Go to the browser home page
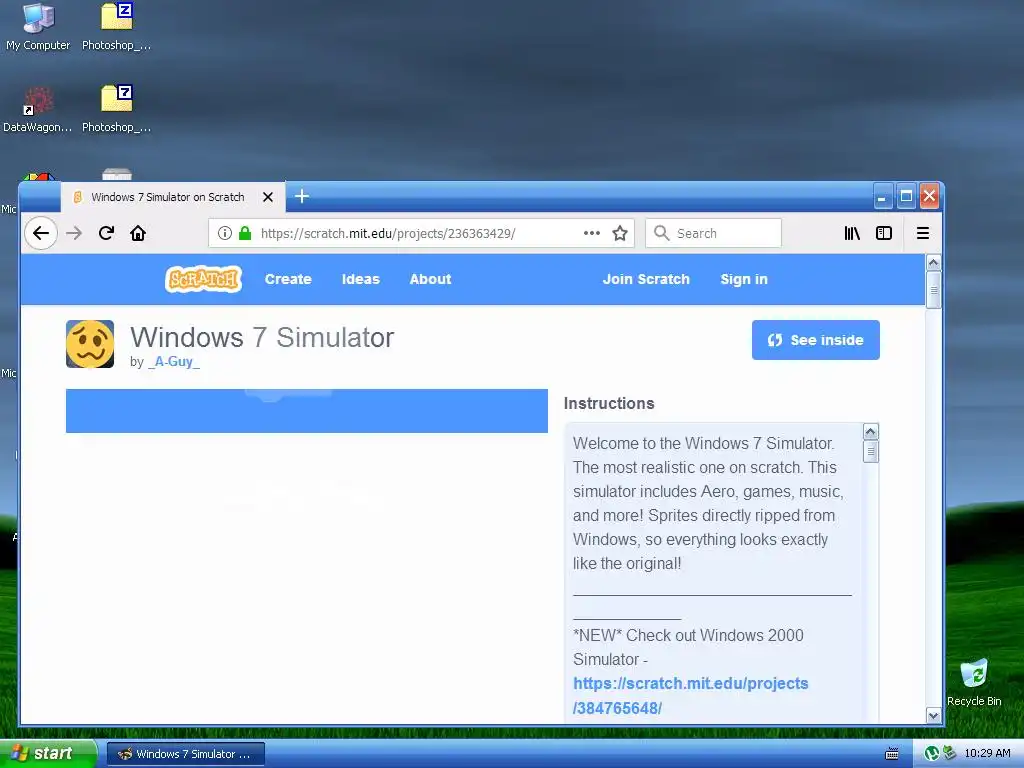 click(x=138, y=233)
